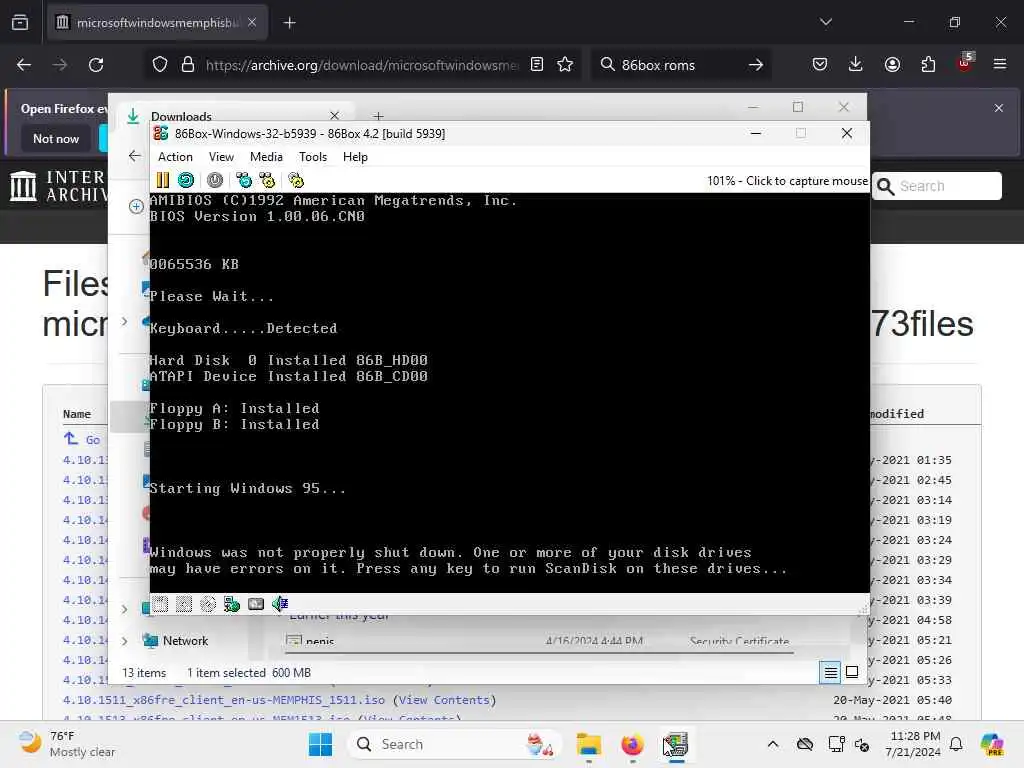
Task: Select the microsoftwindowsmemphis Firefox tab
Action: coord(157,23)
